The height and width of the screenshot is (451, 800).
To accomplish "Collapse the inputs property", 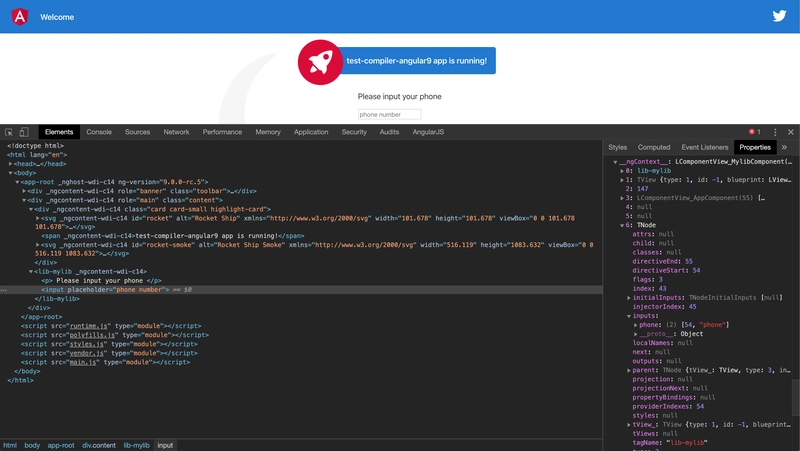I will point(629,316).
